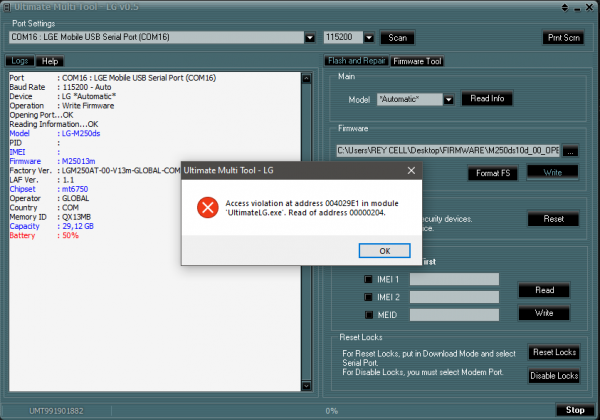Click OK in the error dialog
This screenshot has height=420, width=600.
[385, 251]
